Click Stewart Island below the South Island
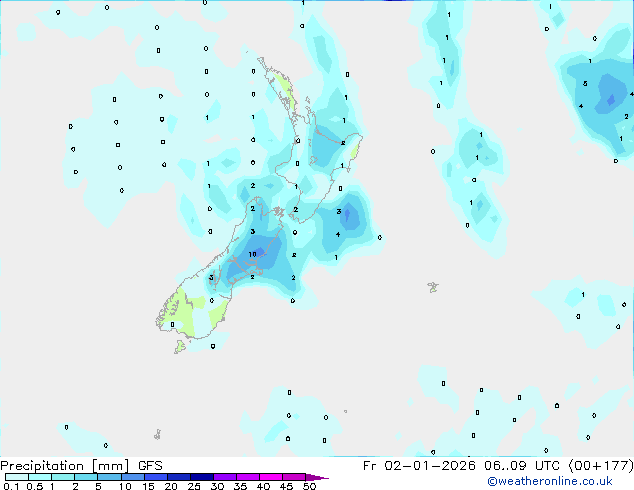The height and width of the screenshot is (490, 634). pyautogui.click(x=180, y=346)
